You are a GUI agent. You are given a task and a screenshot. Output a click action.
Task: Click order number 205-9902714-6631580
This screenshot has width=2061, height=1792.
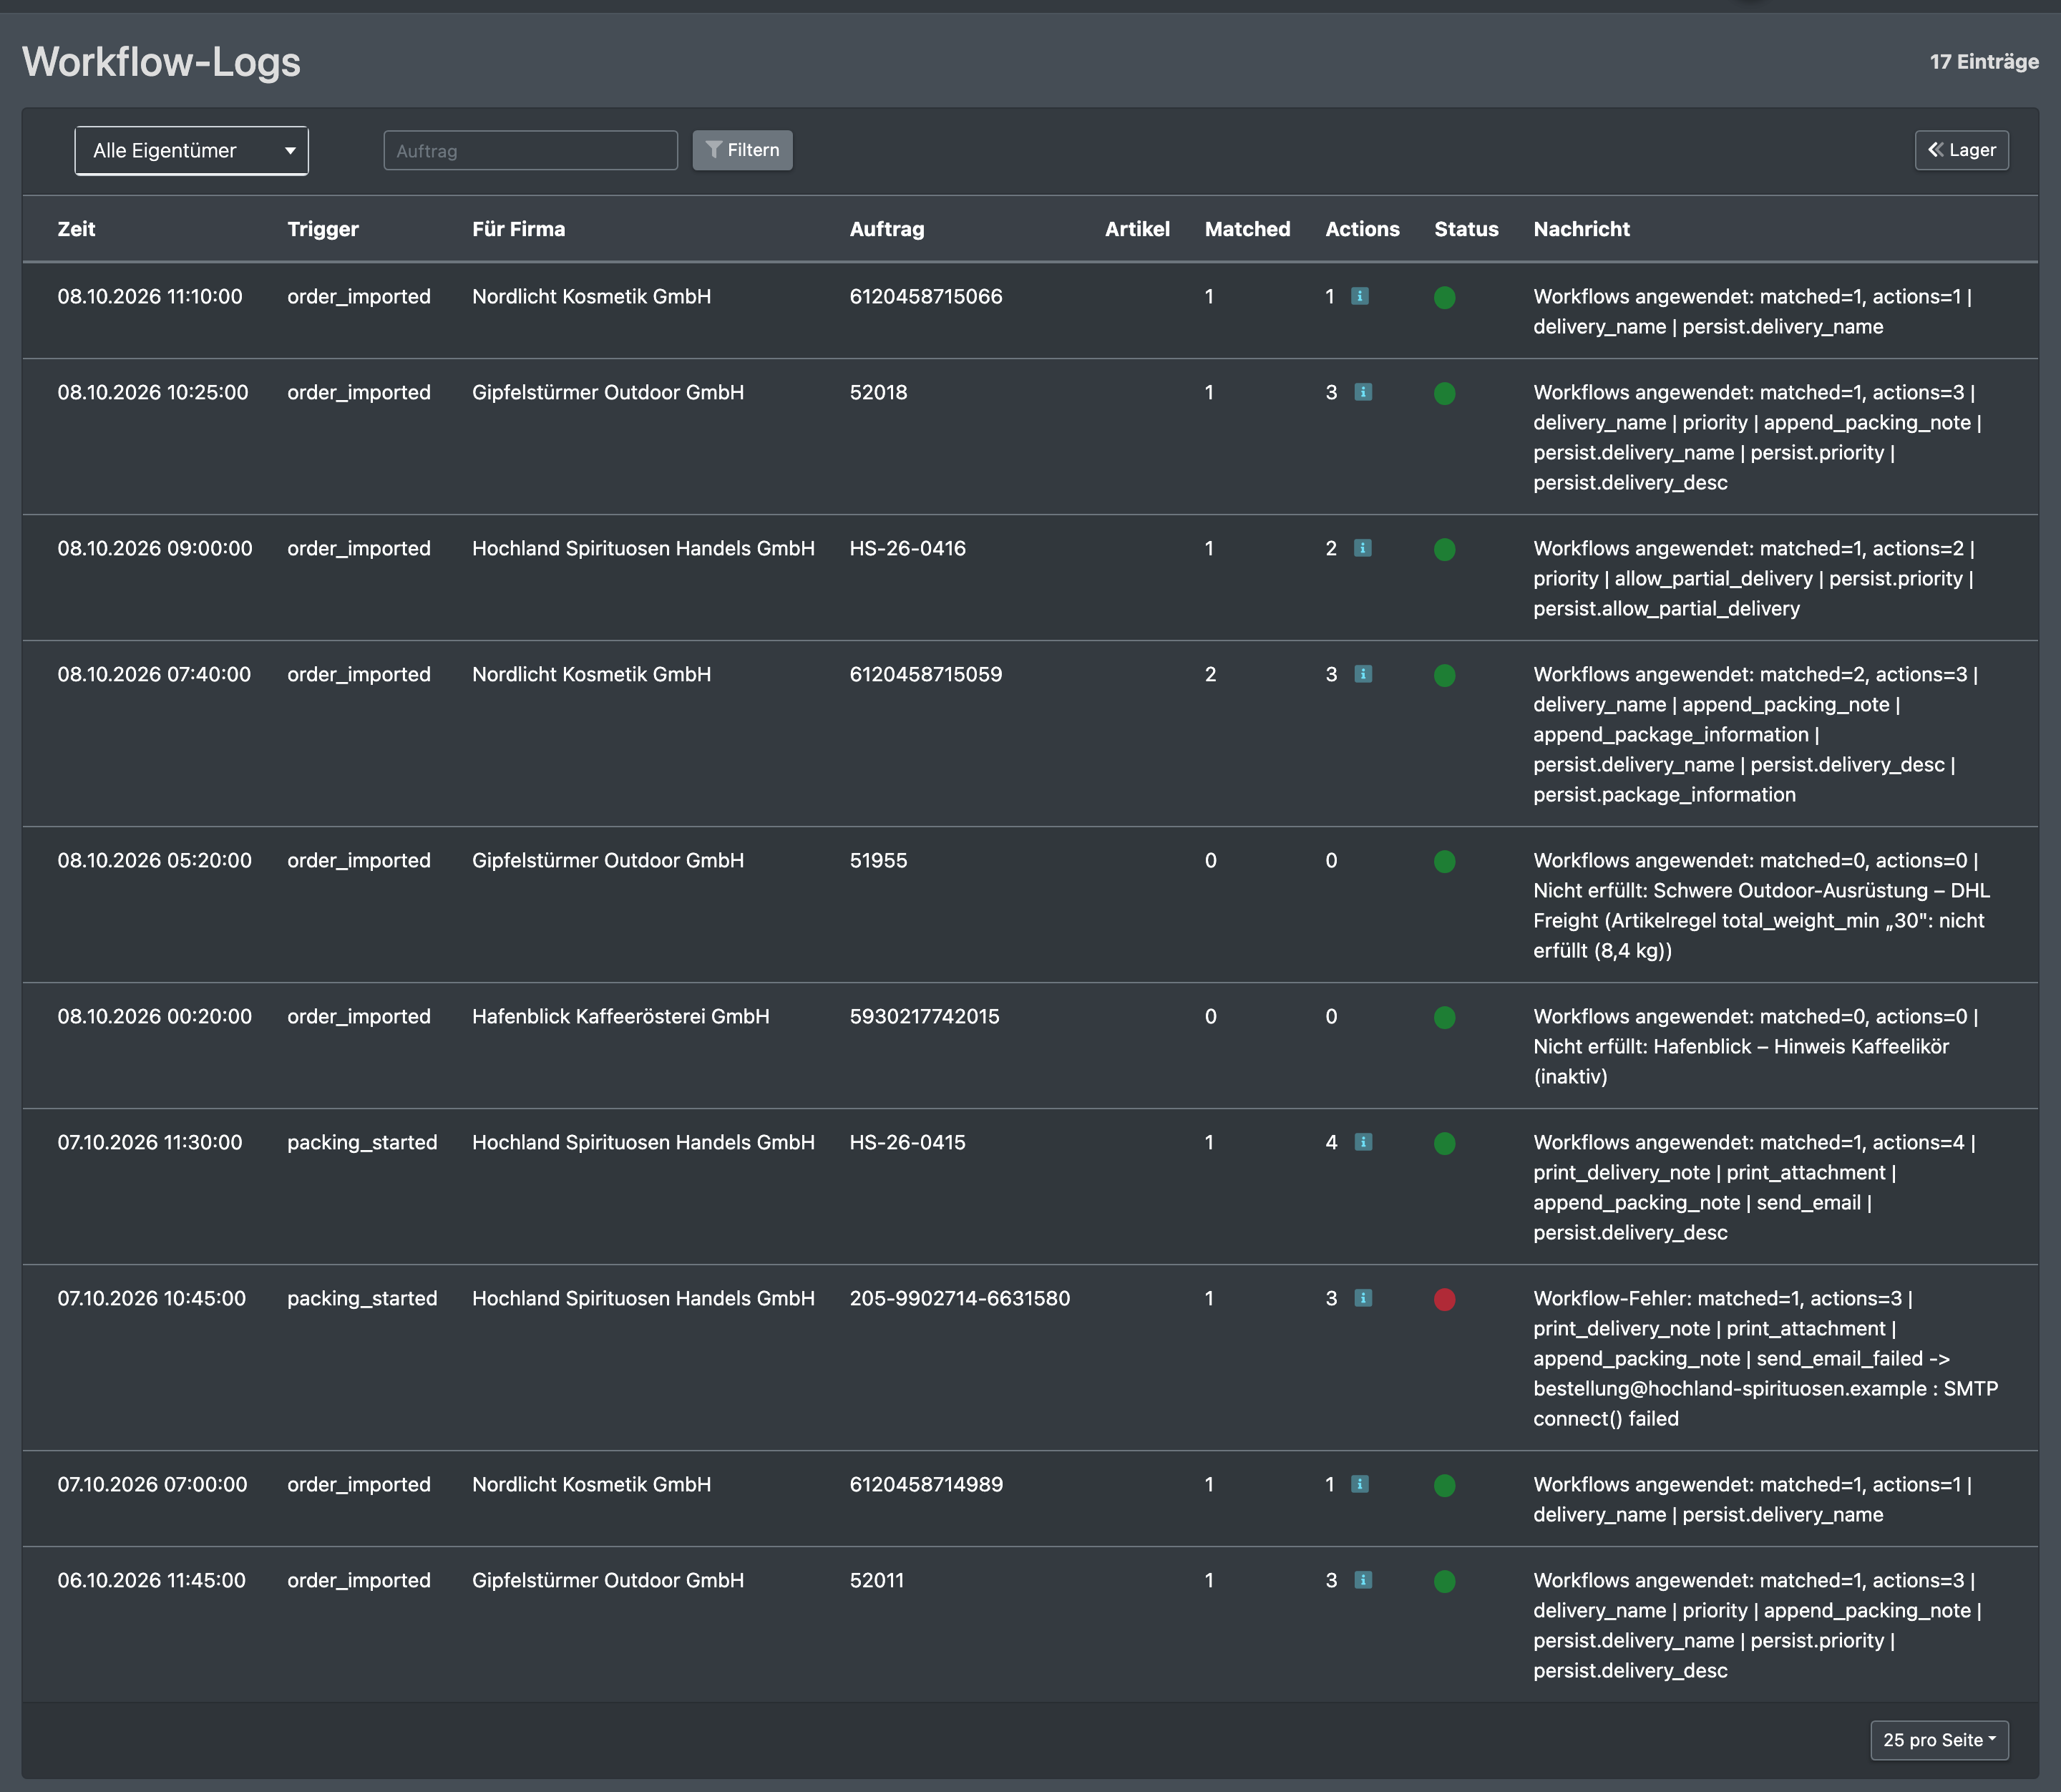(960, 1298)
